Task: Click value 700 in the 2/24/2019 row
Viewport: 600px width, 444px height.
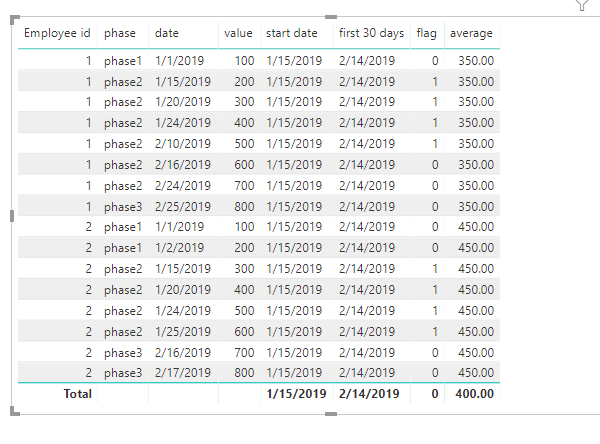Action: click(244, 186)
